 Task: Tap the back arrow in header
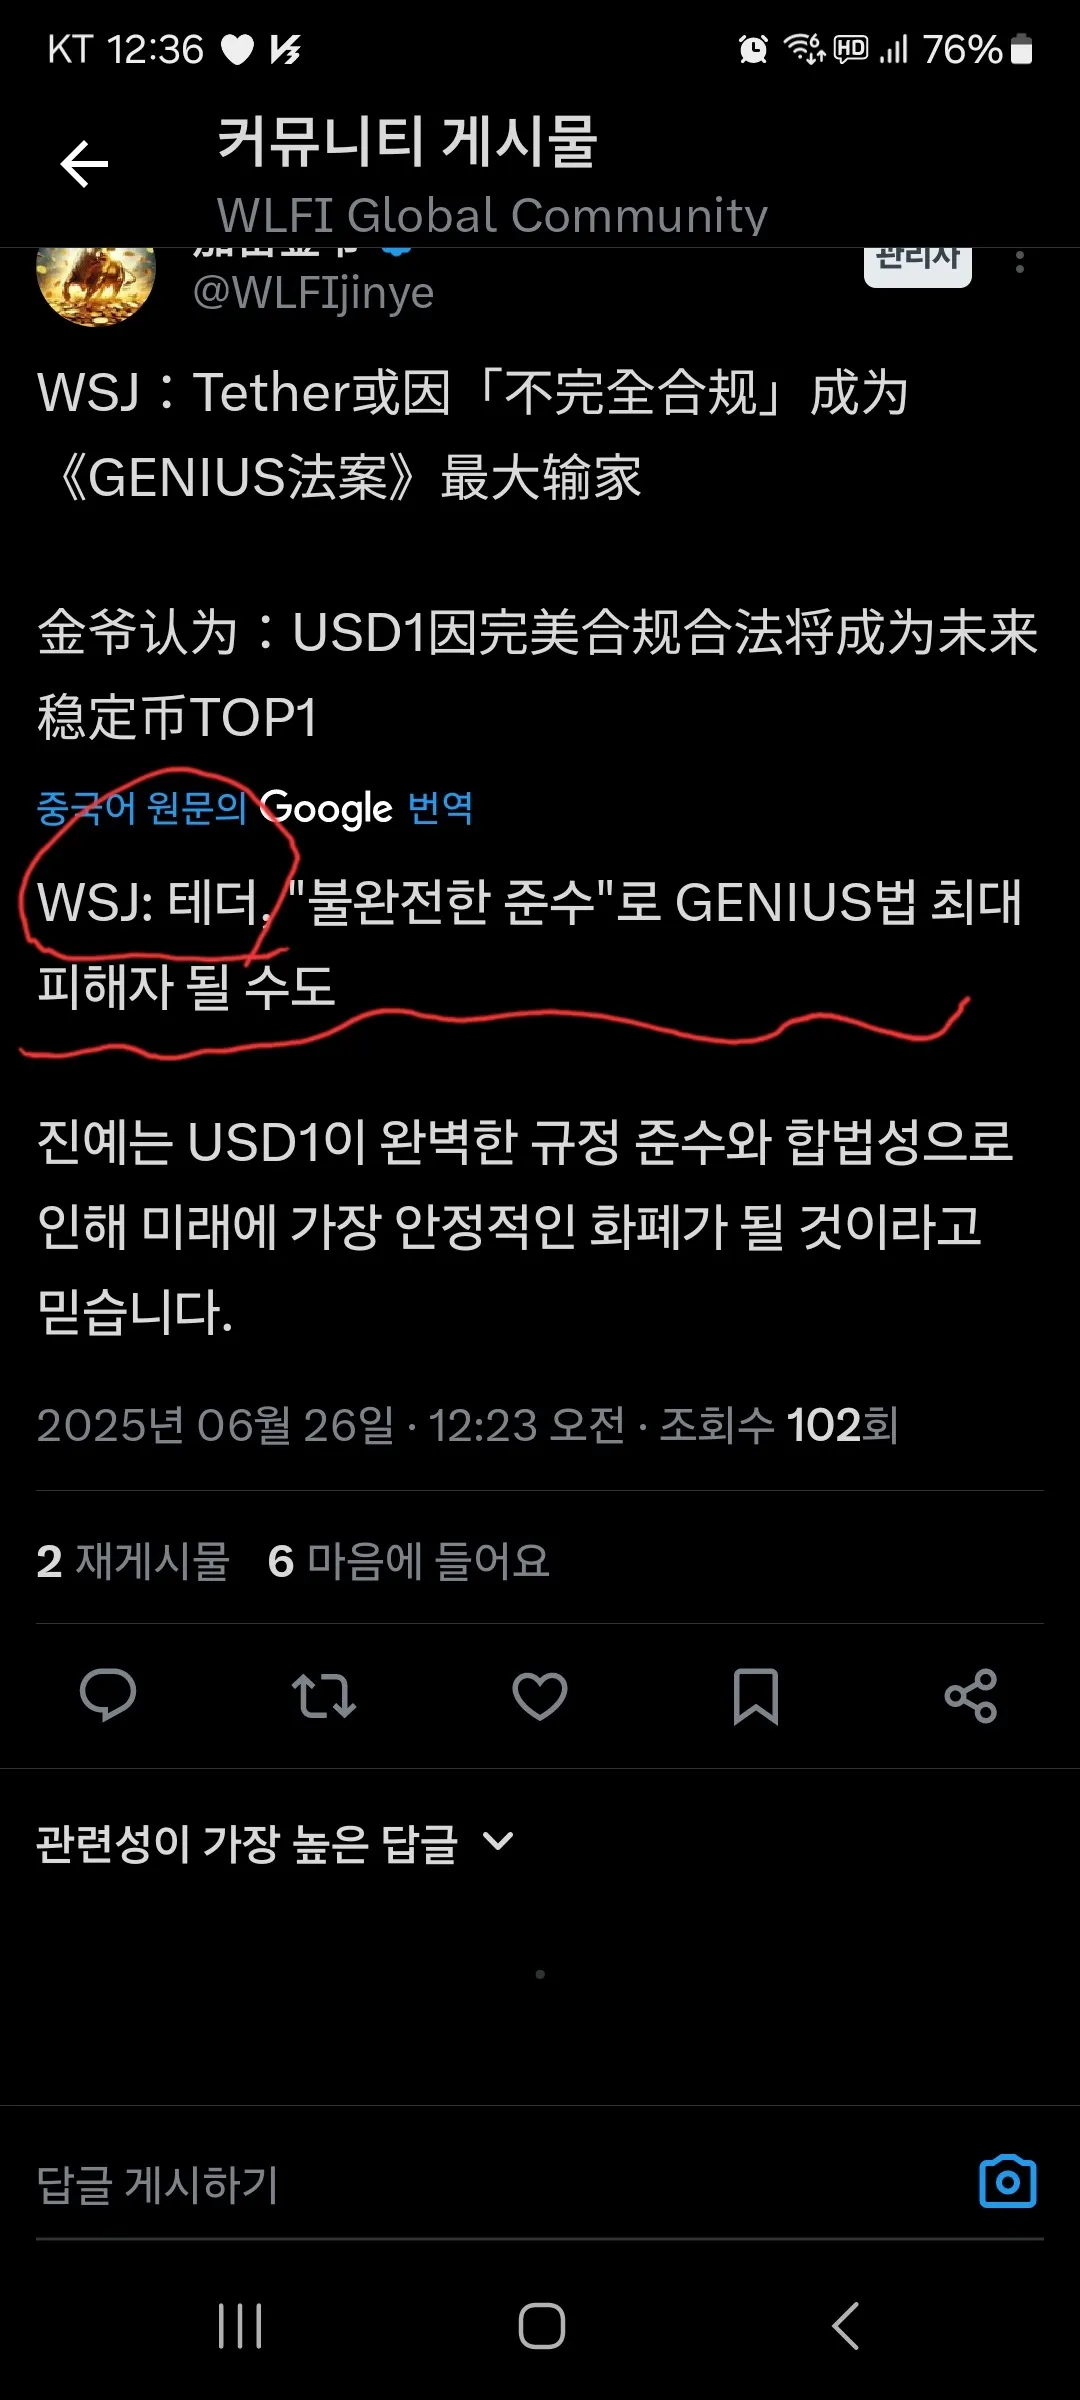point(84,165)
